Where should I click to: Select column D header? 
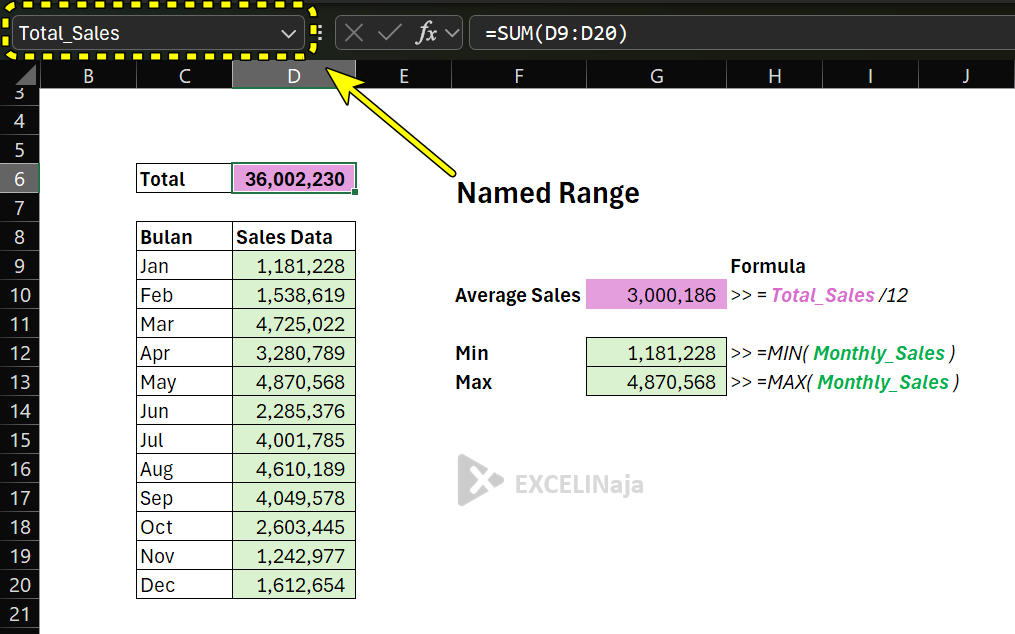(293, 75)
